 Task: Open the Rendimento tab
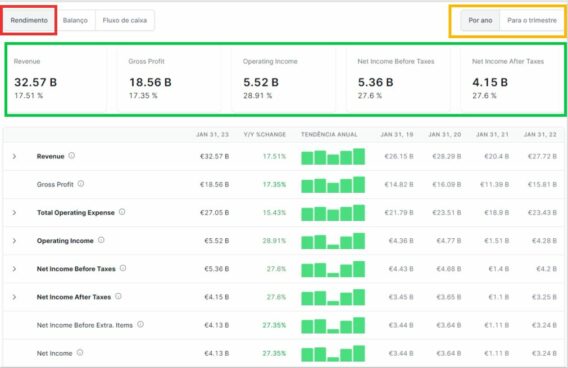pyautogui.click(x=29, y=20)
